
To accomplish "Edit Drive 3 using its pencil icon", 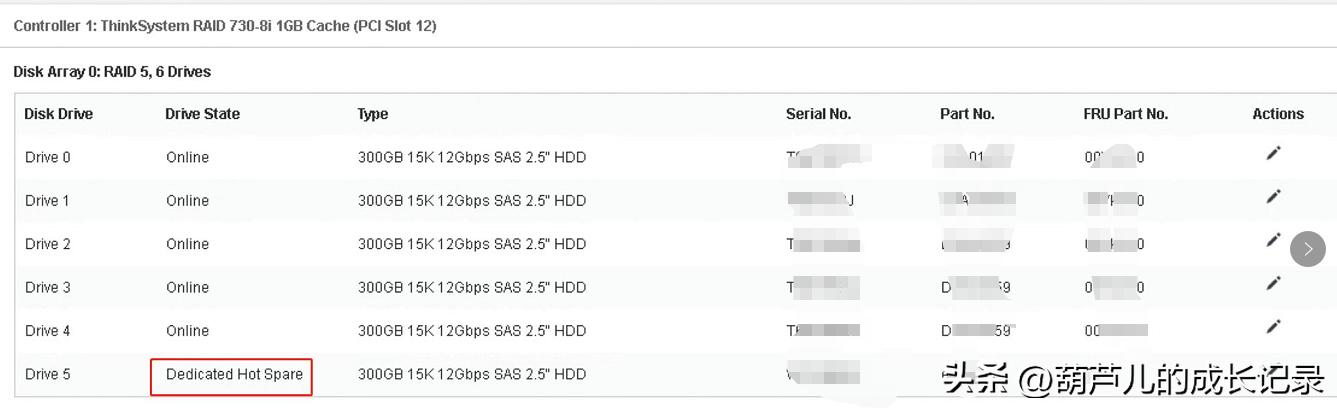I will [1273, 284].
